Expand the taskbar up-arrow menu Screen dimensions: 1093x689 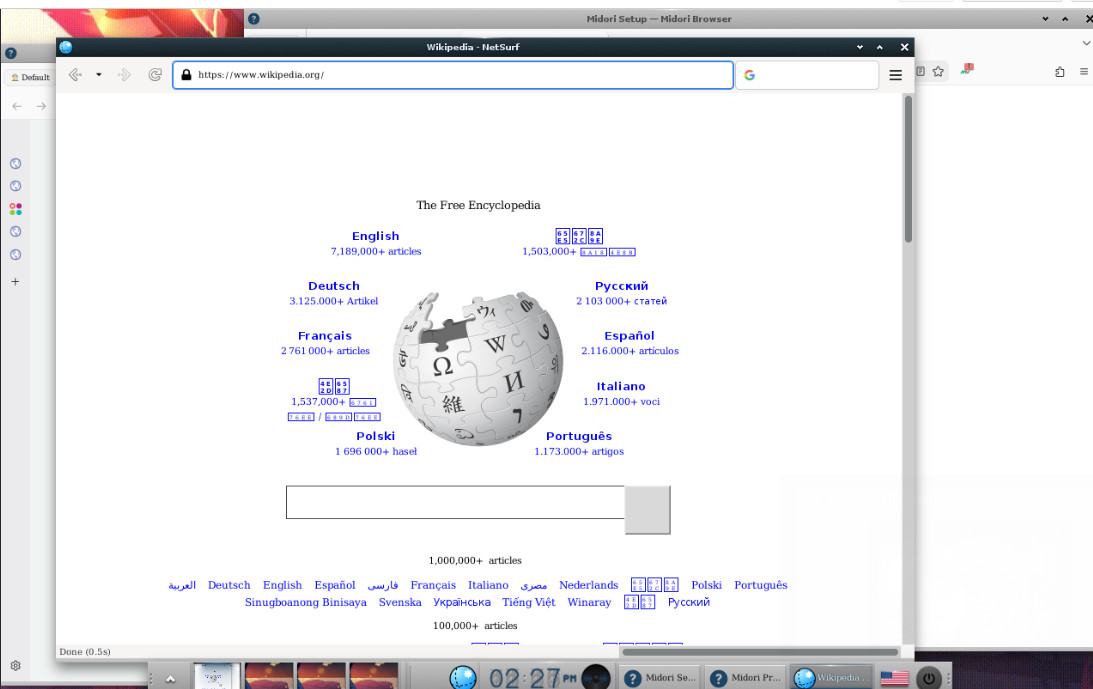click(170, 679)
